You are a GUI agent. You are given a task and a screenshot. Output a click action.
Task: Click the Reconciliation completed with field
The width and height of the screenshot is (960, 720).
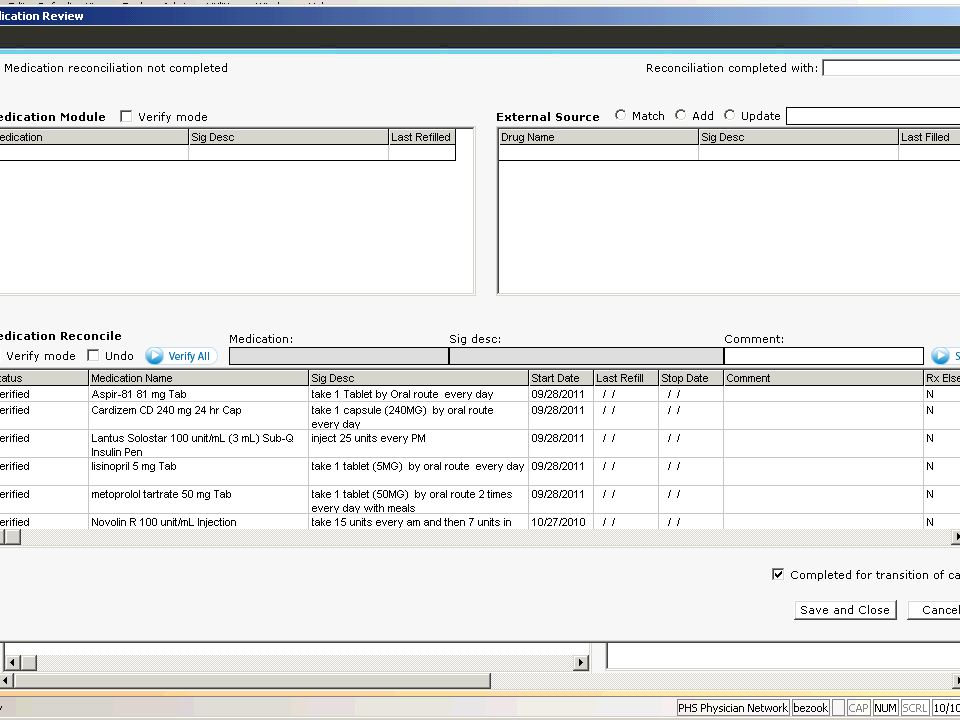tap(891, 68)
